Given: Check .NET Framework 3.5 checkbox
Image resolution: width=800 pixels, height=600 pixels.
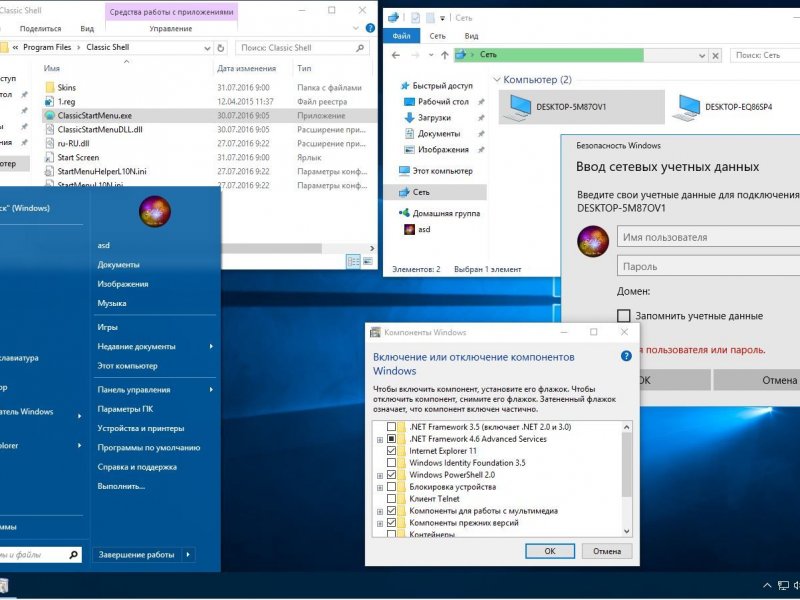Looking at the screenshot, I should pos(391,427).
